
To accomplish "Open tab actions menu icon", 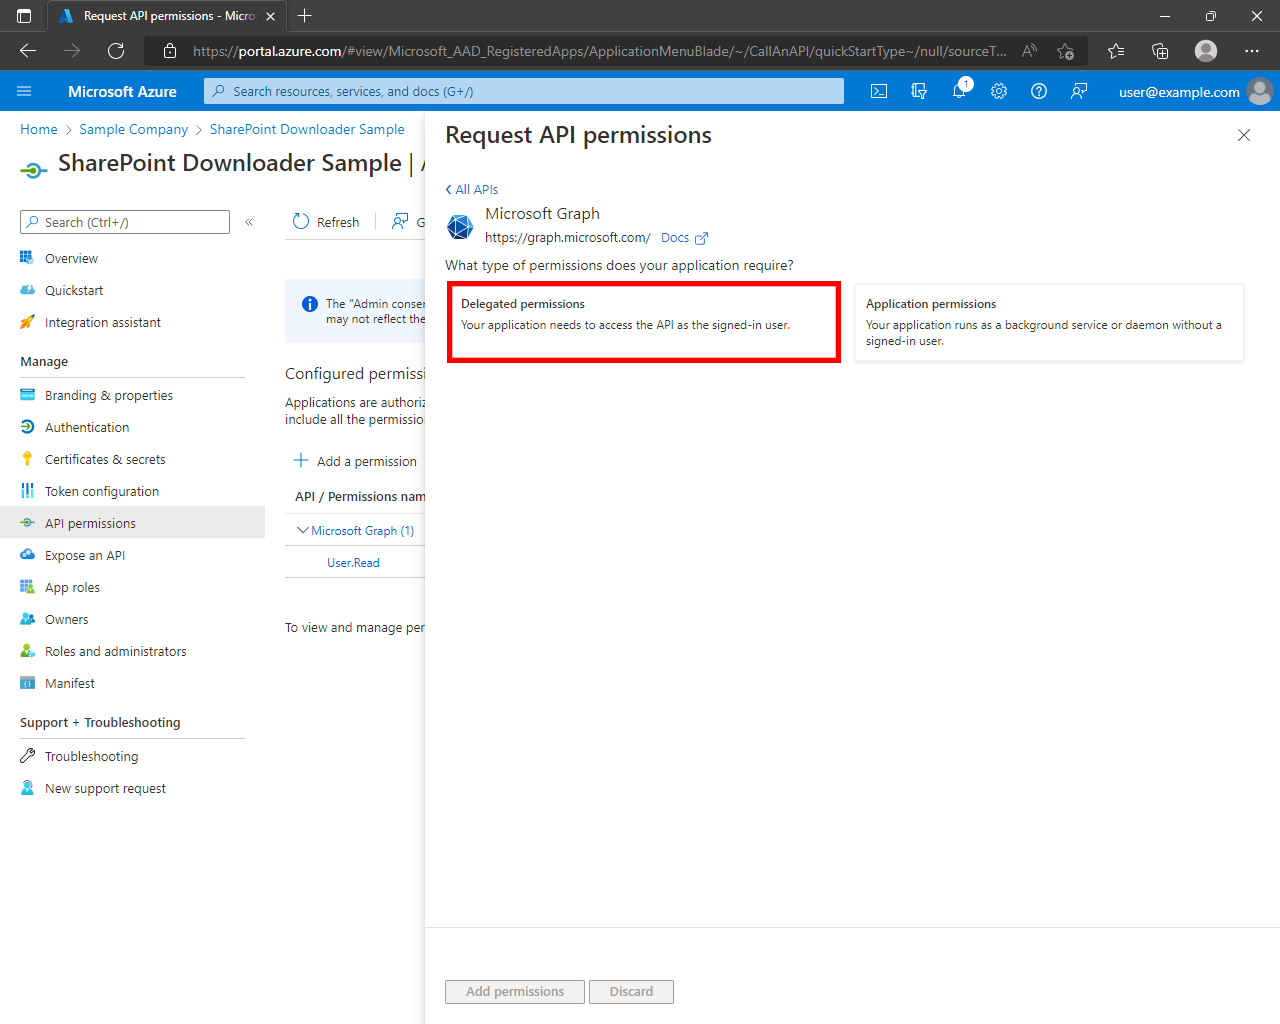I will (x=24, y=16).
